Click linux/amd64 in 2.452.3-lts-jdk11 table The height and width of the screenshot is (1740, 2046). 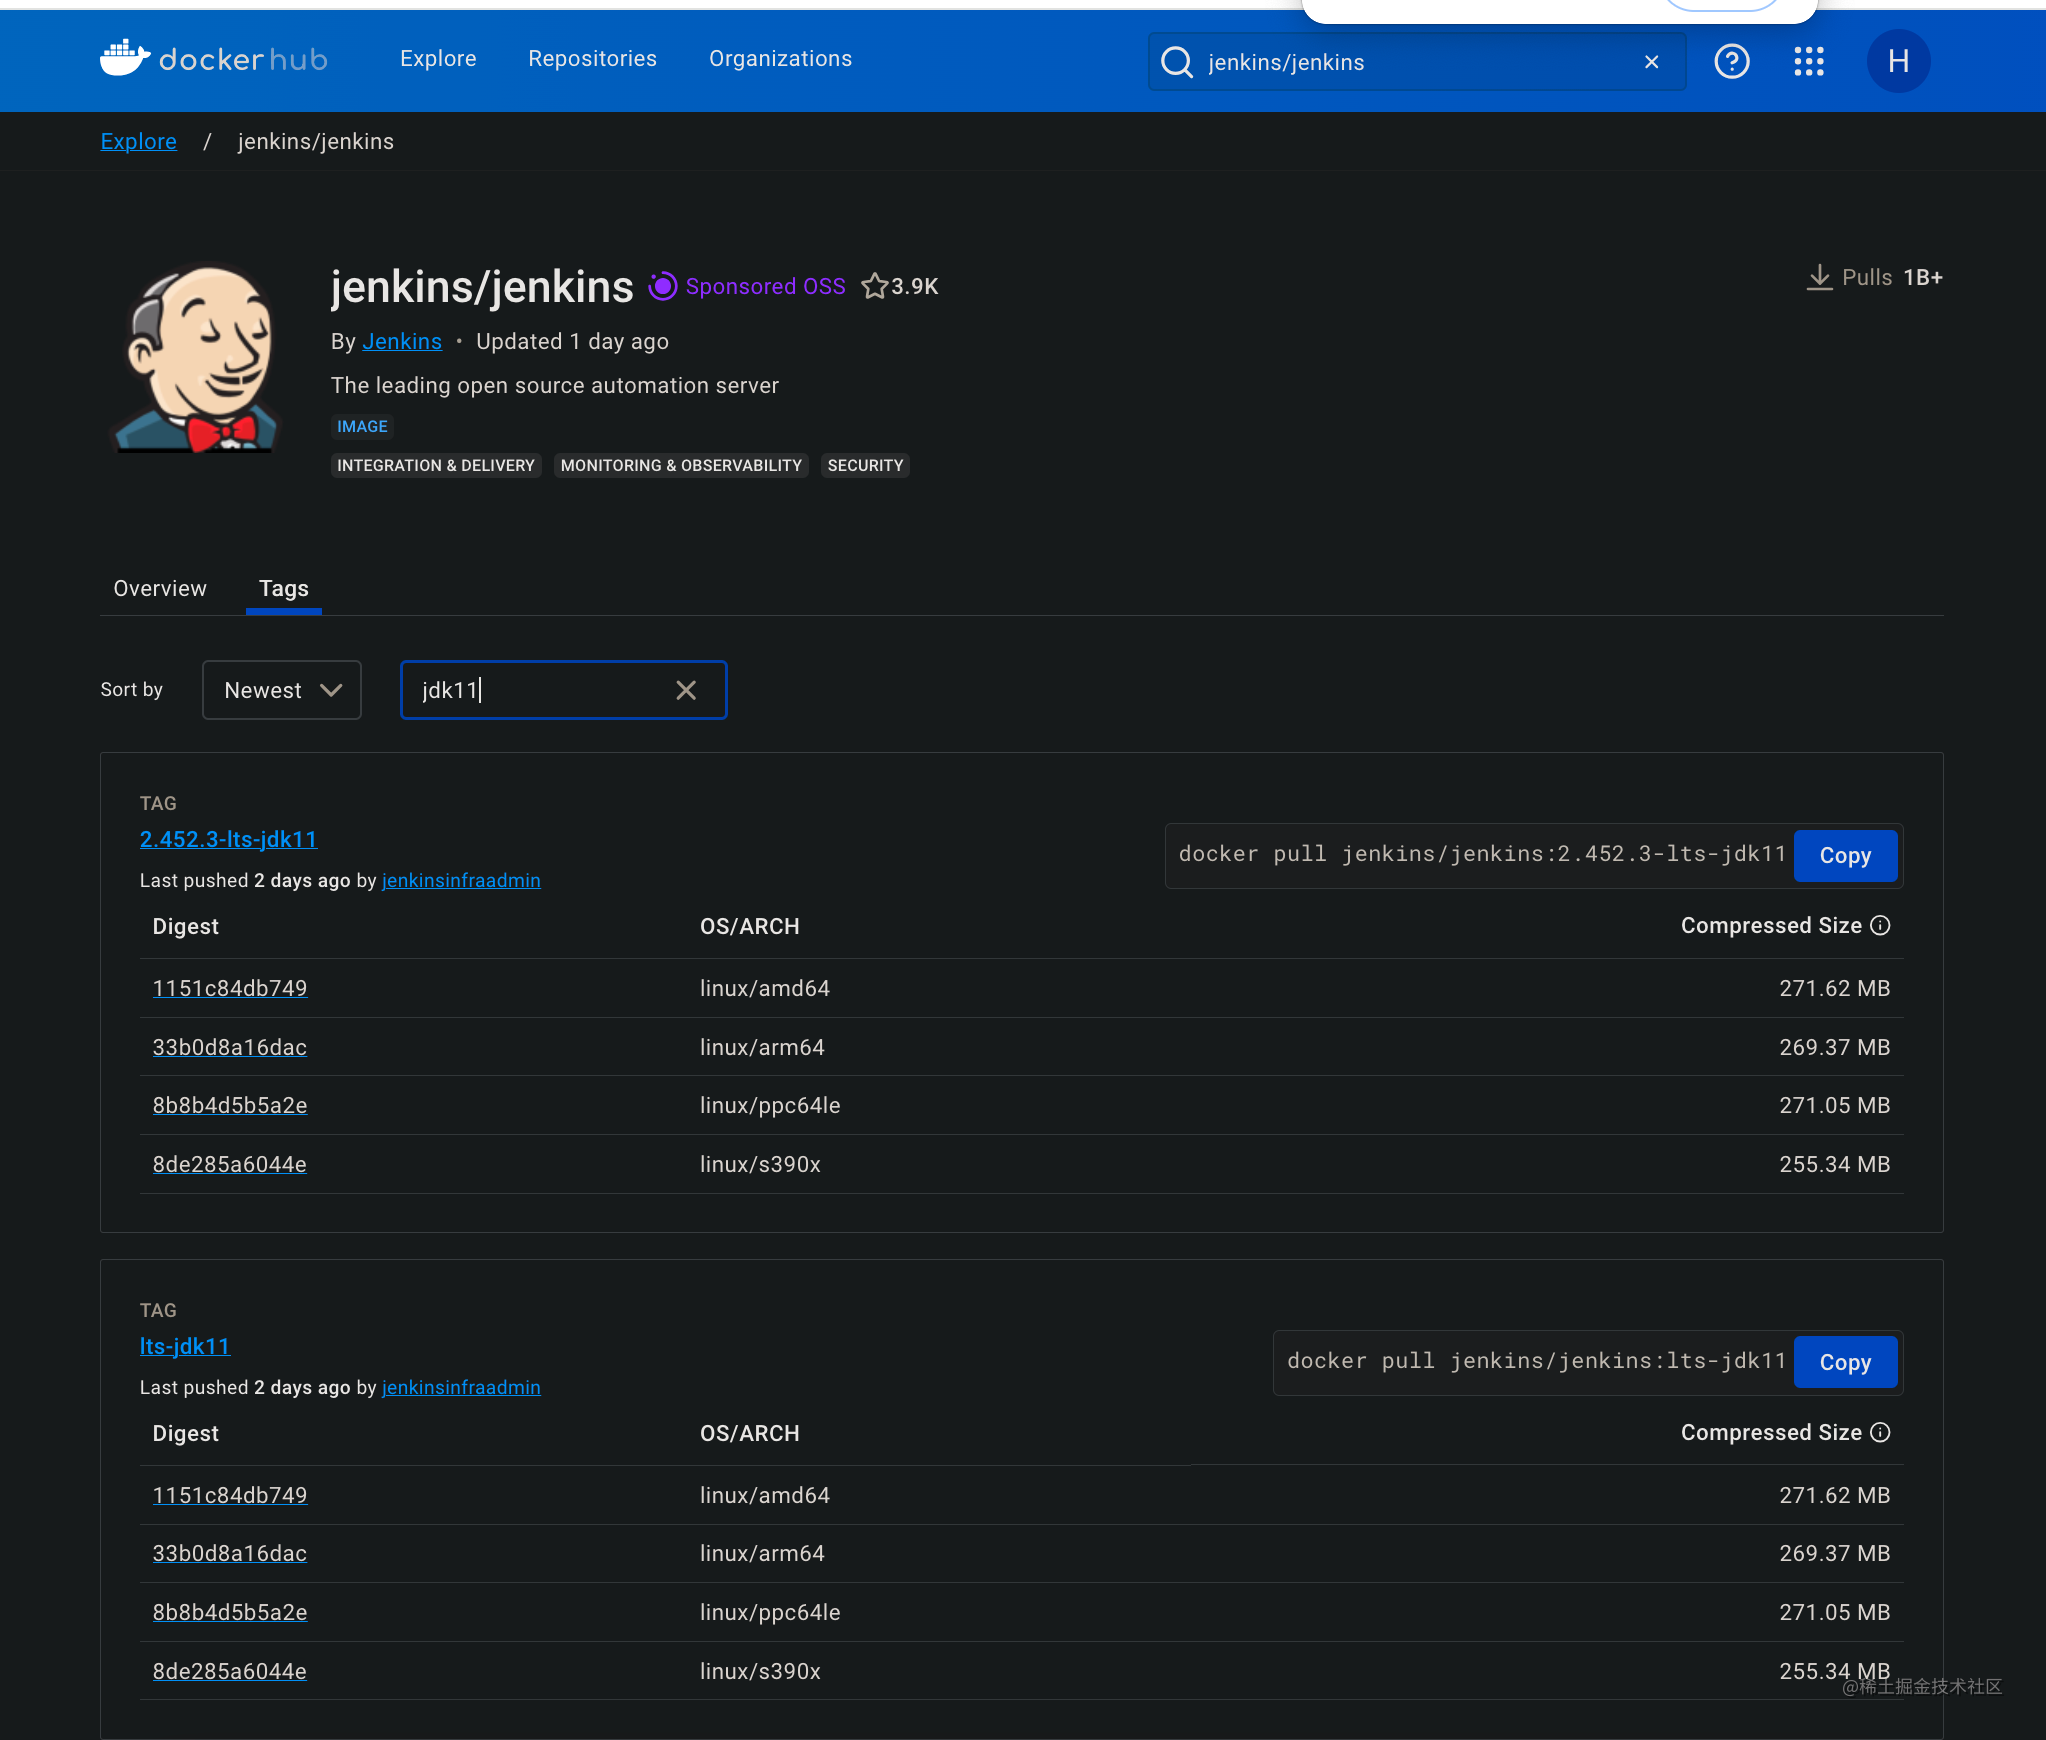pyautogui.click(x=765, y=988)
